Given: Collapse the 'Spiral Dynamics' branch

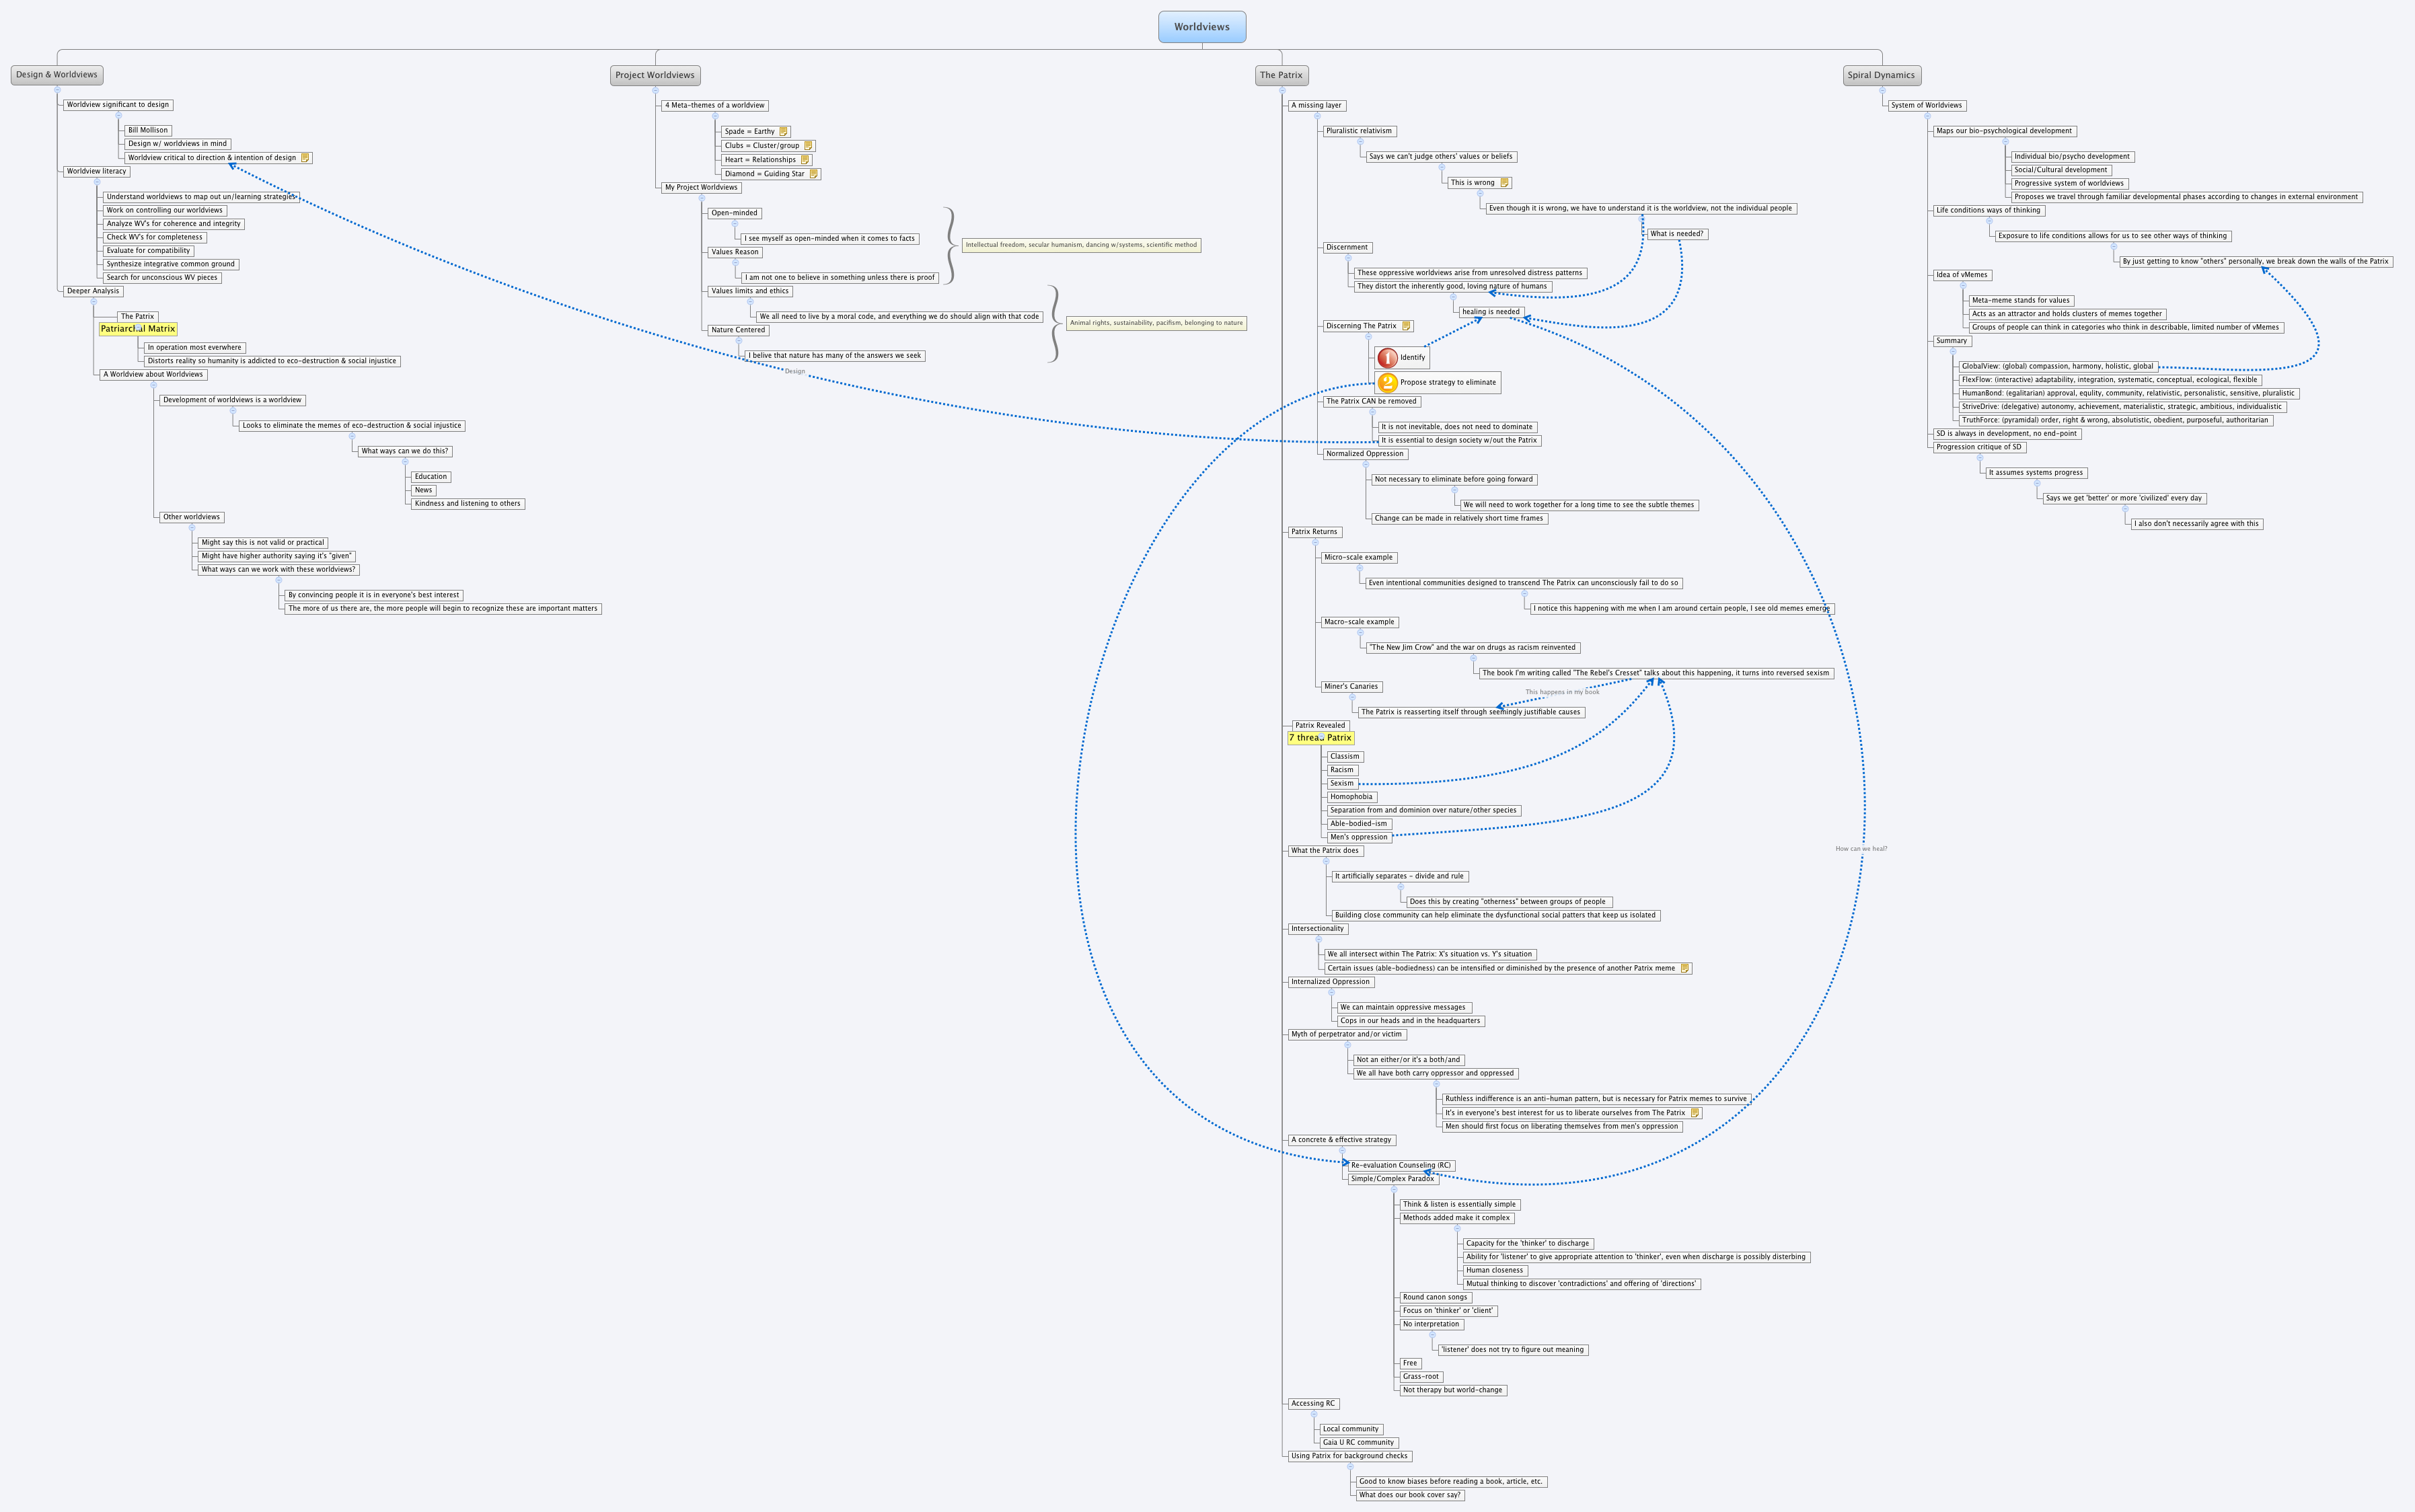Looking at the screenshot, I should pos(1882,90).
